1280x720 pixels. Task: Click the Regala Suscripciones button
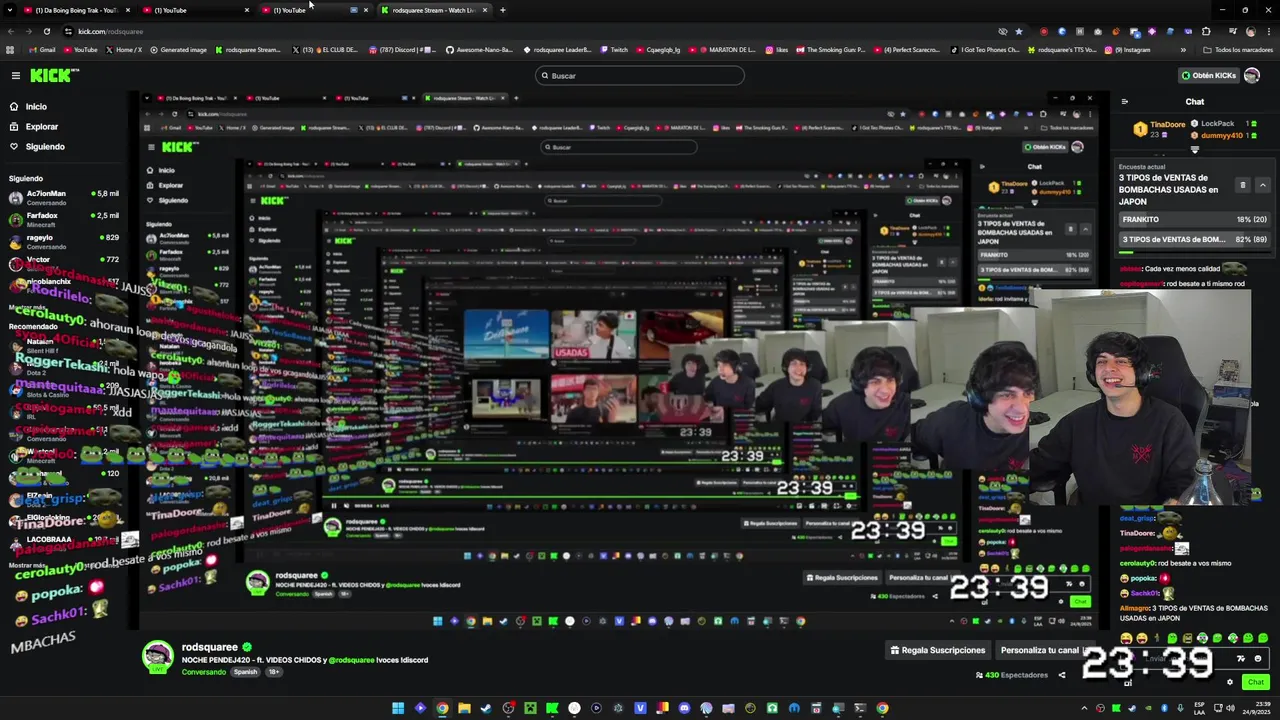[x=938, y=650]
